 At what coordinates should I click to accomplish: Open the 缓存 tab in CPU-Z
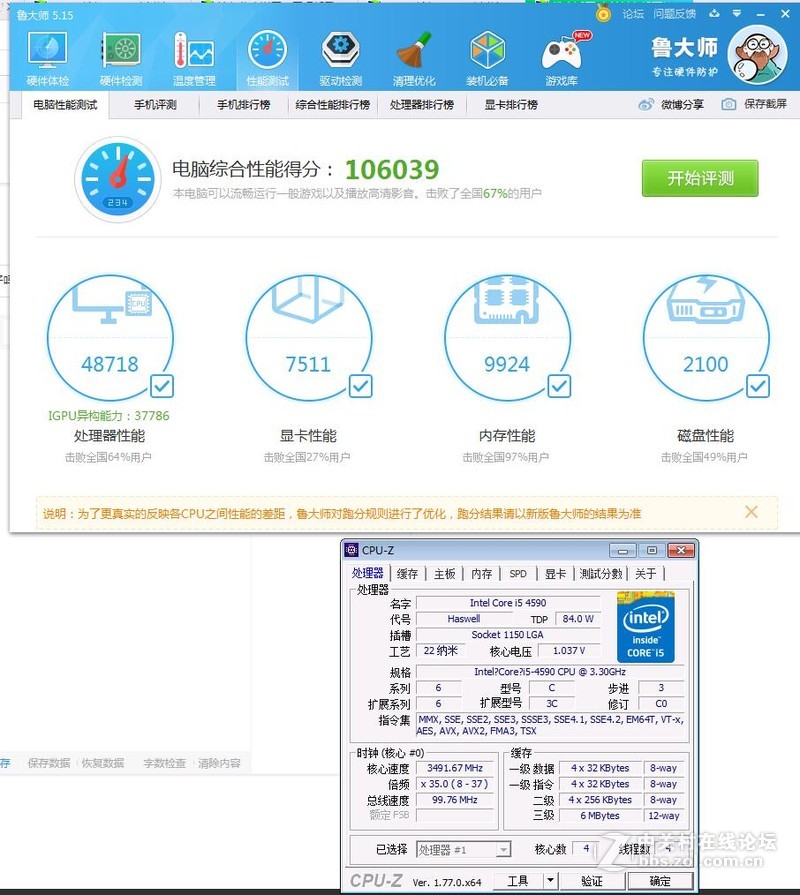click(407, 574)
